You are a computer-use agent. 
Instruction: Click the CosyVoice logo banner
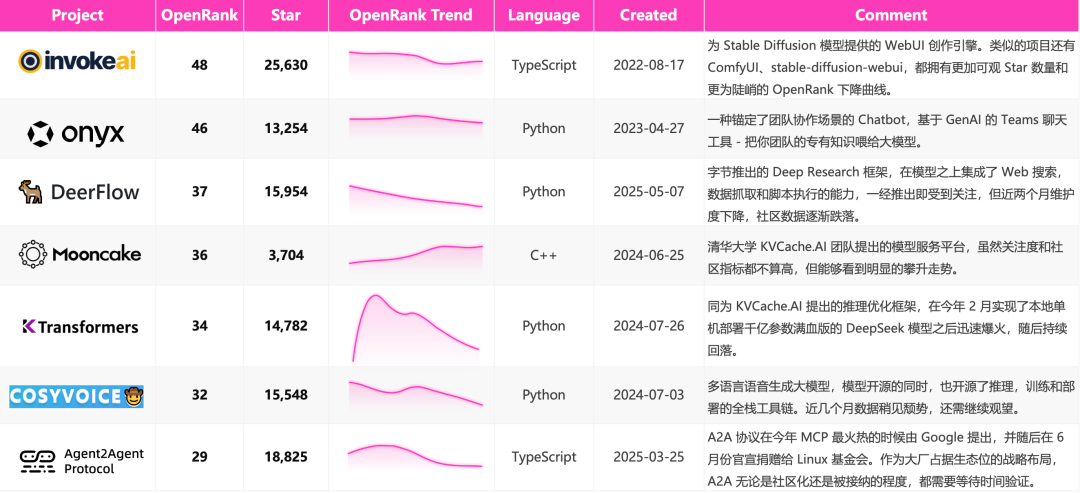coord(76,396)
